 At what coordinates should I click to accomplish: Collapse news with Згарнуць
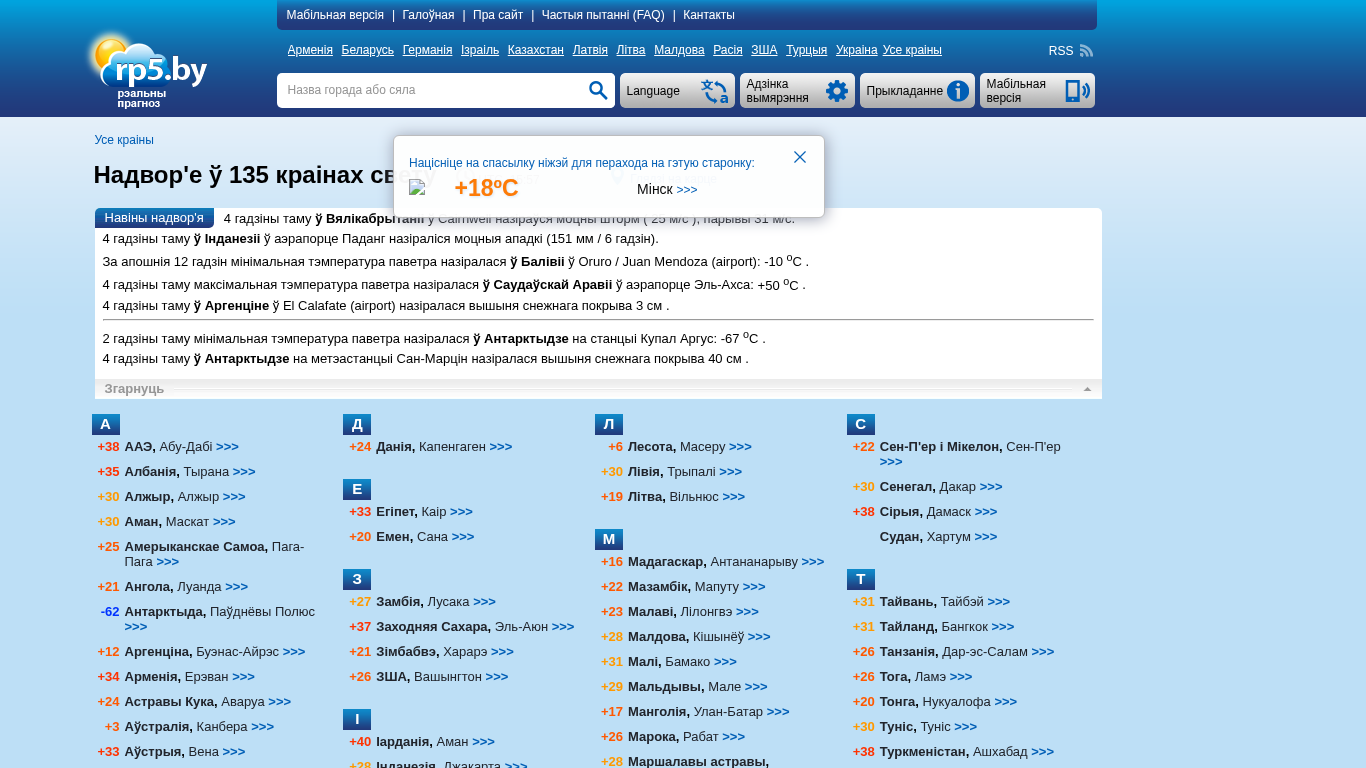pyautogui.click(x=134, y=389)
